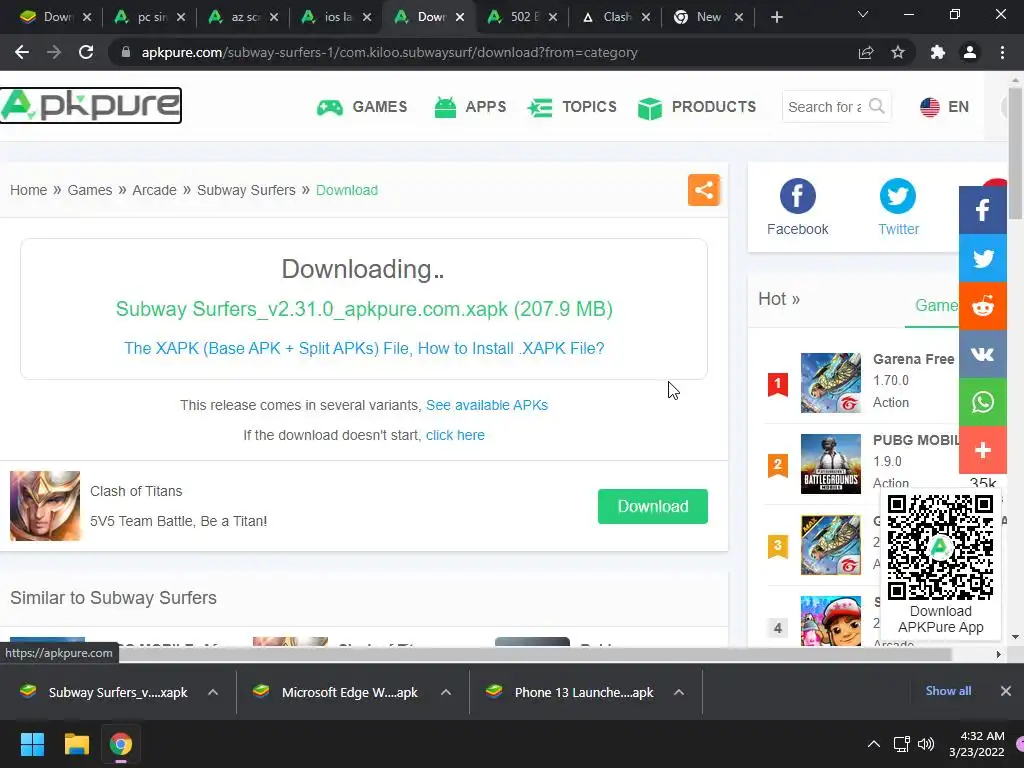Click Show all downloads
Viewport: 1024px width, 768px height.
click(x=948, y=690)
